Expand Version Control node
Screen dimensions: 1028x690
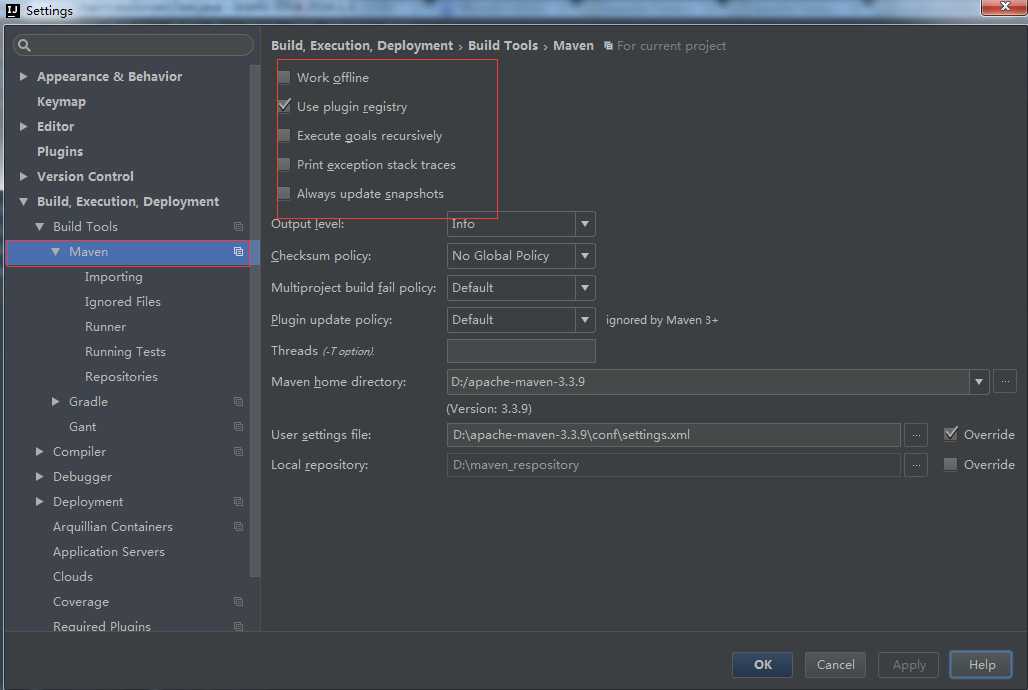tap(24, 176)
